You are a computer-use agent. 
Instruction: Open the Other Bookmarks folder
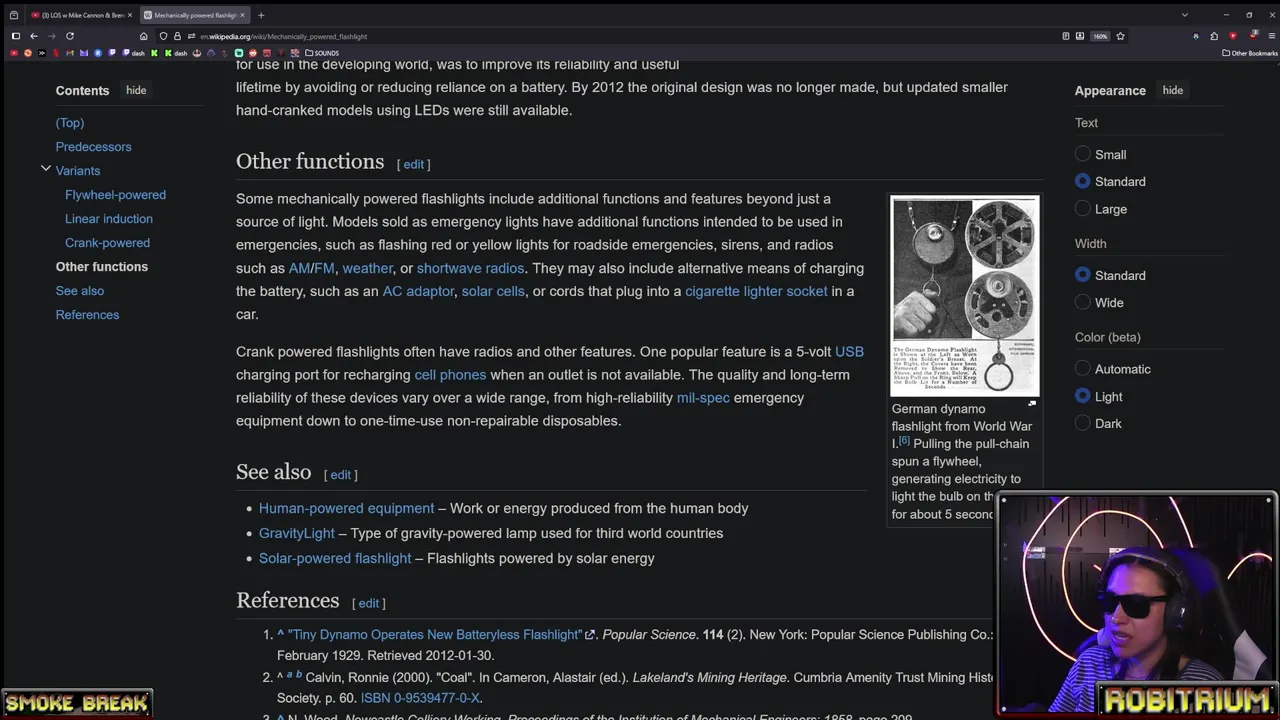pyautogui.click(x=1250, y=53)
